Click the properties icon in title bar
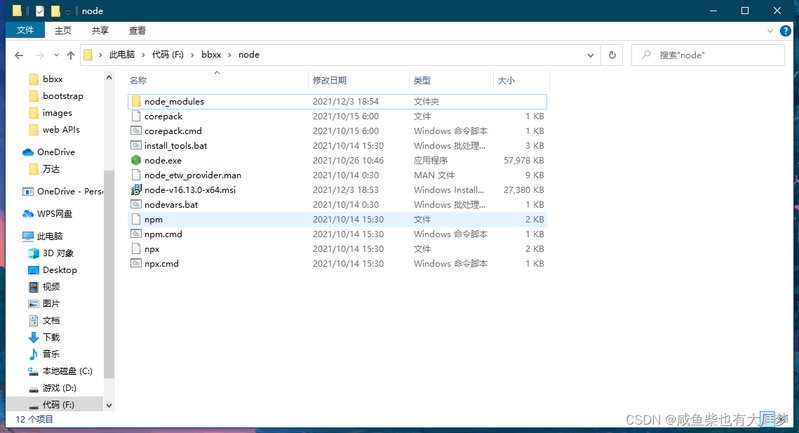 click(40, 11)
